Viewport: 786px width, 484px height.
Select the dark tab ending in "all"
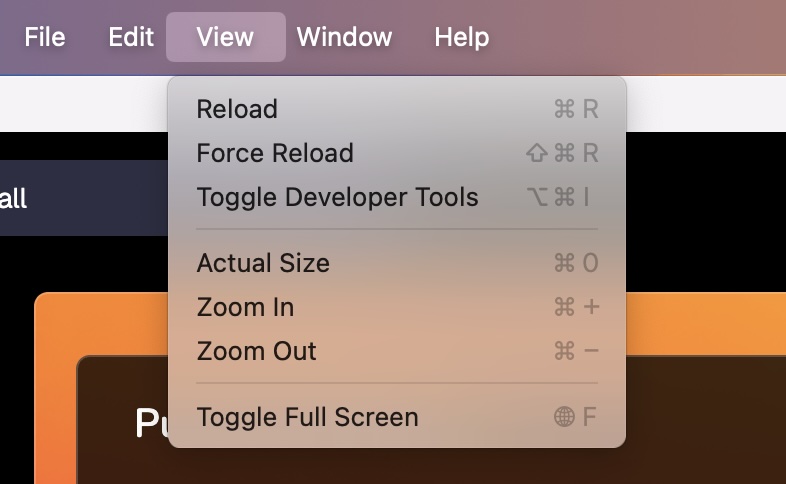(84, 198)
